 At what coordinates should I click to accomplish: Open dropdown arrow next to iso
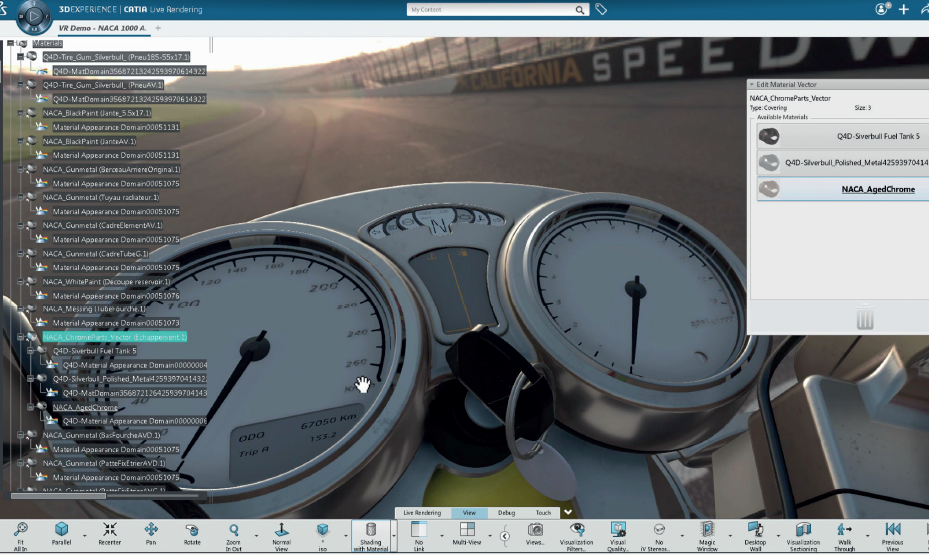346,536
